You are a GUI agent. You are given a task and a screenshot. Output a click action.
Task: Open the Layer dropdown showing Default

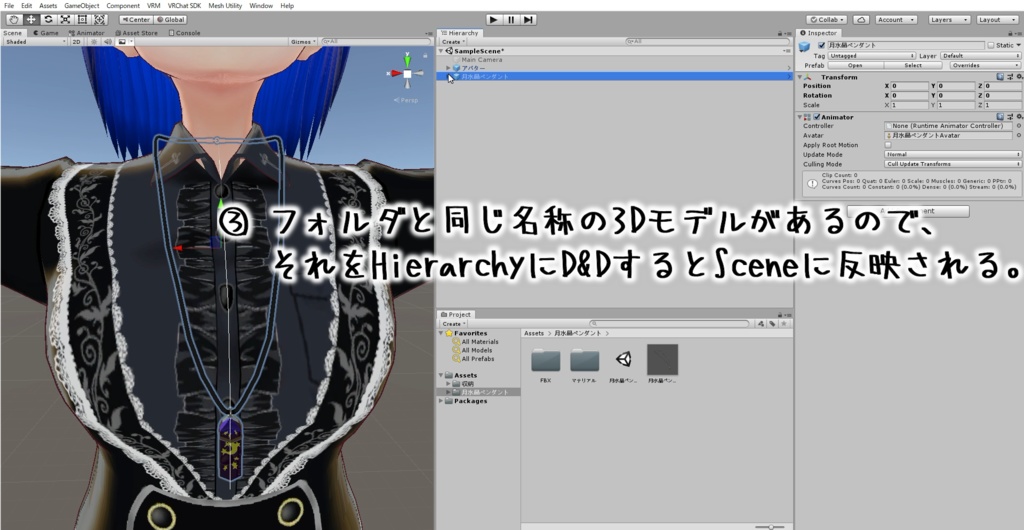(980, 56)
